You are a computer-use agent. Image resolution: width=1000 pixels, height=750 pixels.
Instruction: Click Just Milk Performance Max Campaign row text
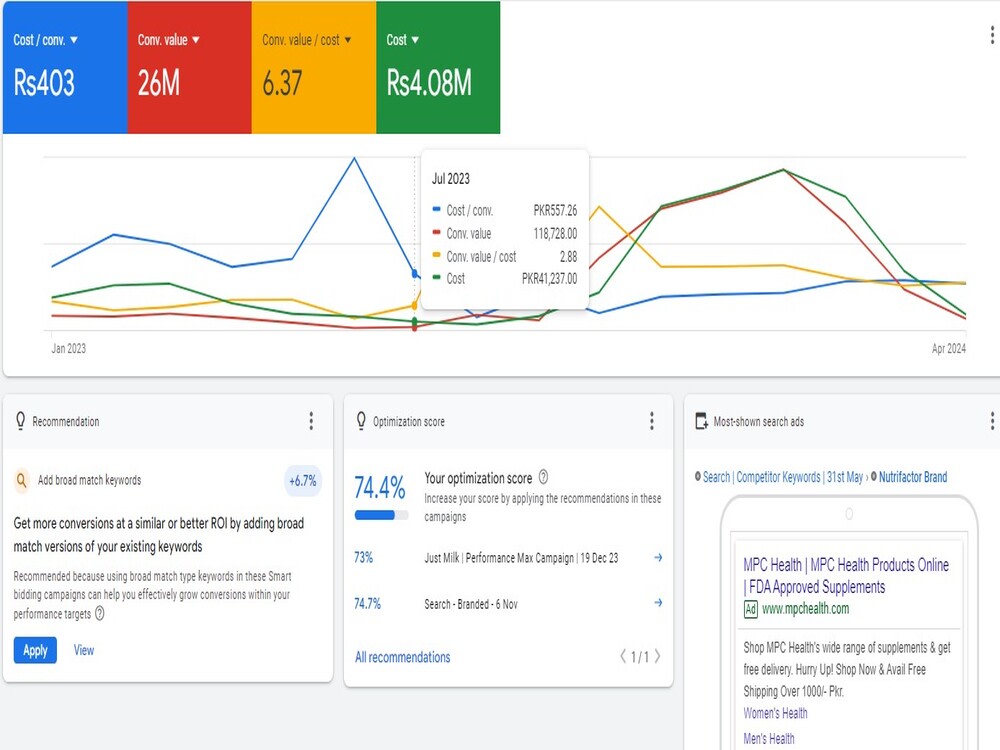click(521, 558)
